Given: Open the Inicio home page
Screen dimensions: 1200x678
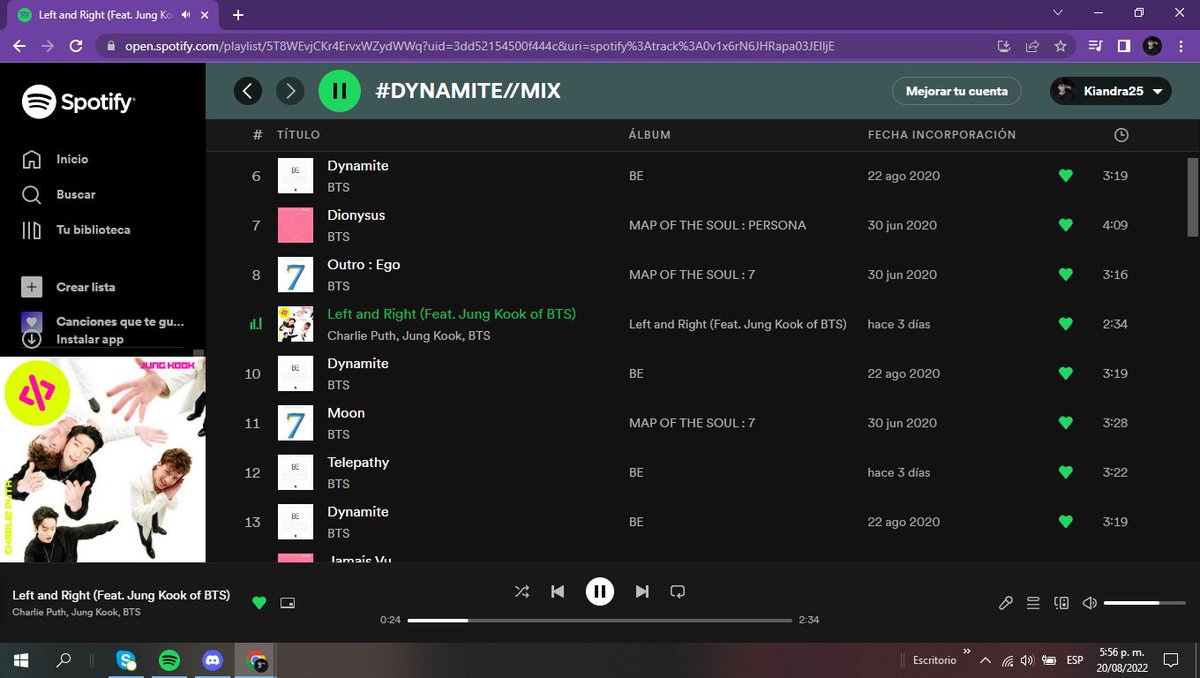Looking at the screenshot, I should (x=55, y=159).
